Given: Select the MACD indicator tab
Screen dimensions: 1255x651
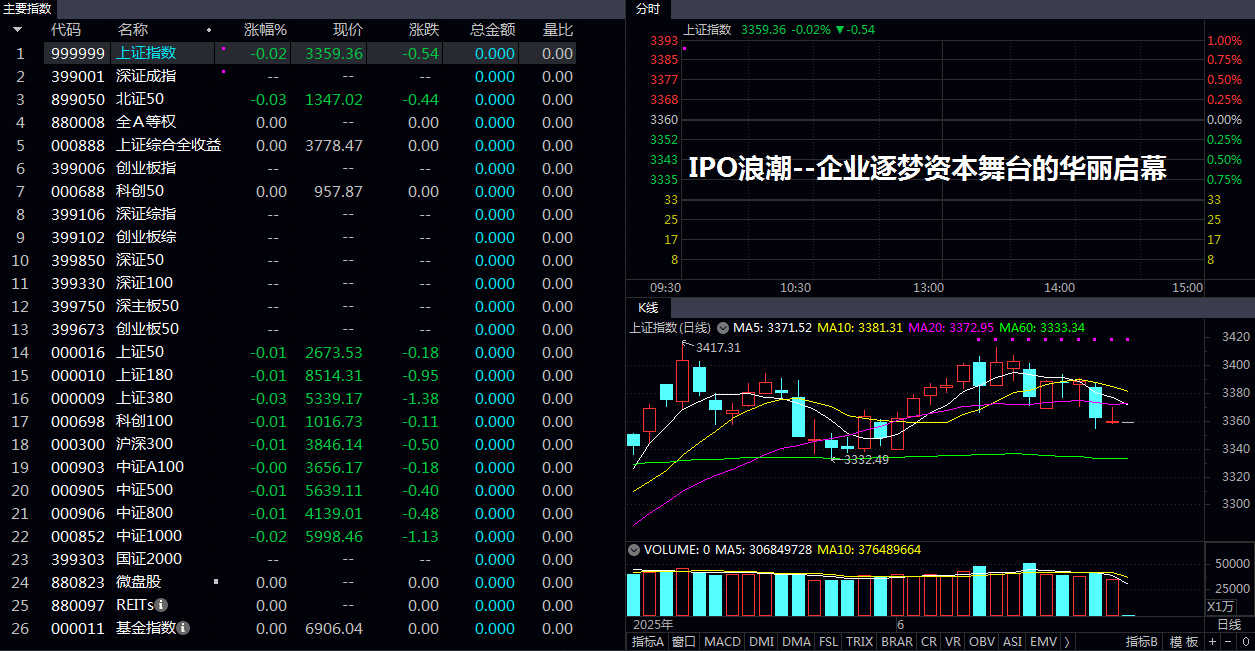Looking at the screenshot, I should 722,642.
